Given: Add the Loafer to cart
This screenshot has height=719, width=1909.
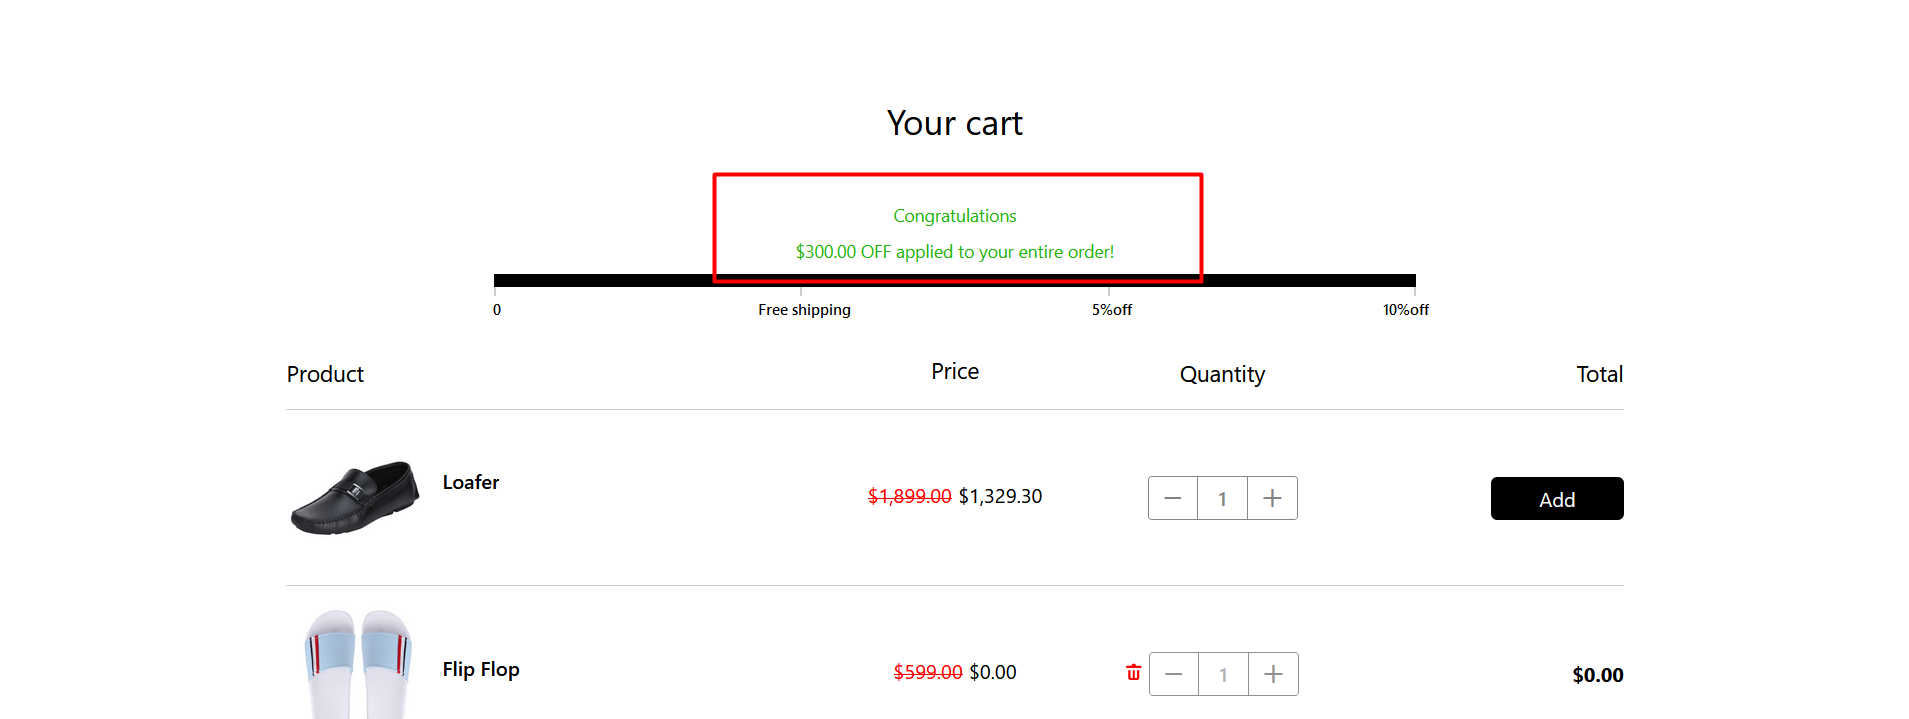Looking at the screenshot, I should click(x=1557, y=498).
